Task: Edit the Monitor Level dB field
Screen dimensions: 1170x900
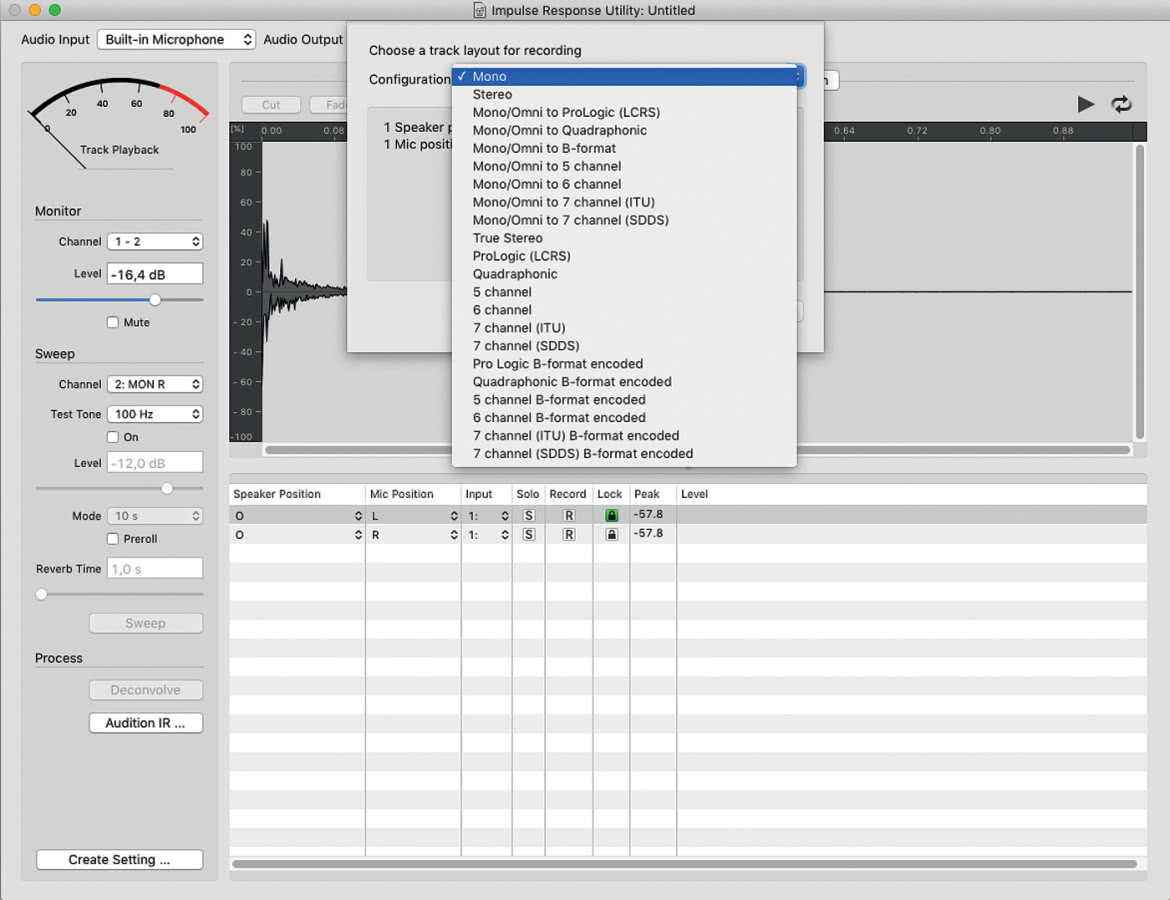Action: (x=155, y=275)
